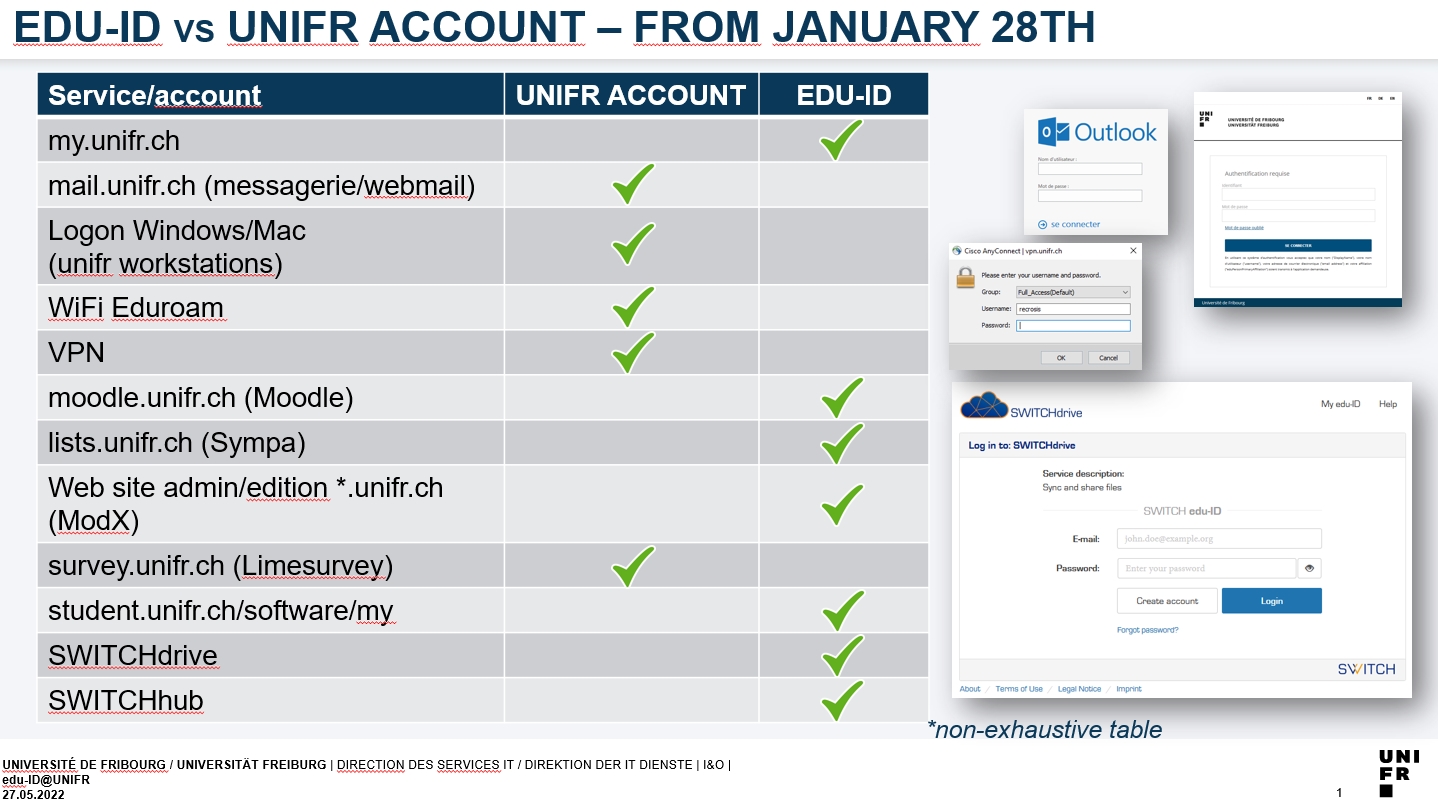Click the Legal Notice footer link
The image size is (1438, 806).
click(1079, 689)
